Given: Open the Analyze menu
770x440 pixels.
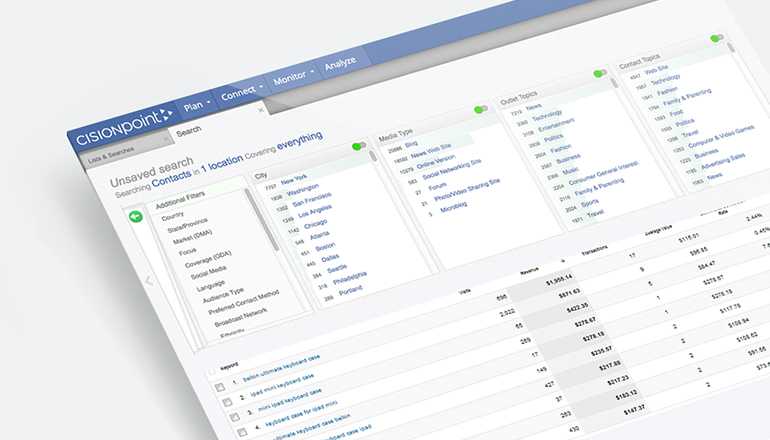Looking at the screenshot, I should coord(340,63).
